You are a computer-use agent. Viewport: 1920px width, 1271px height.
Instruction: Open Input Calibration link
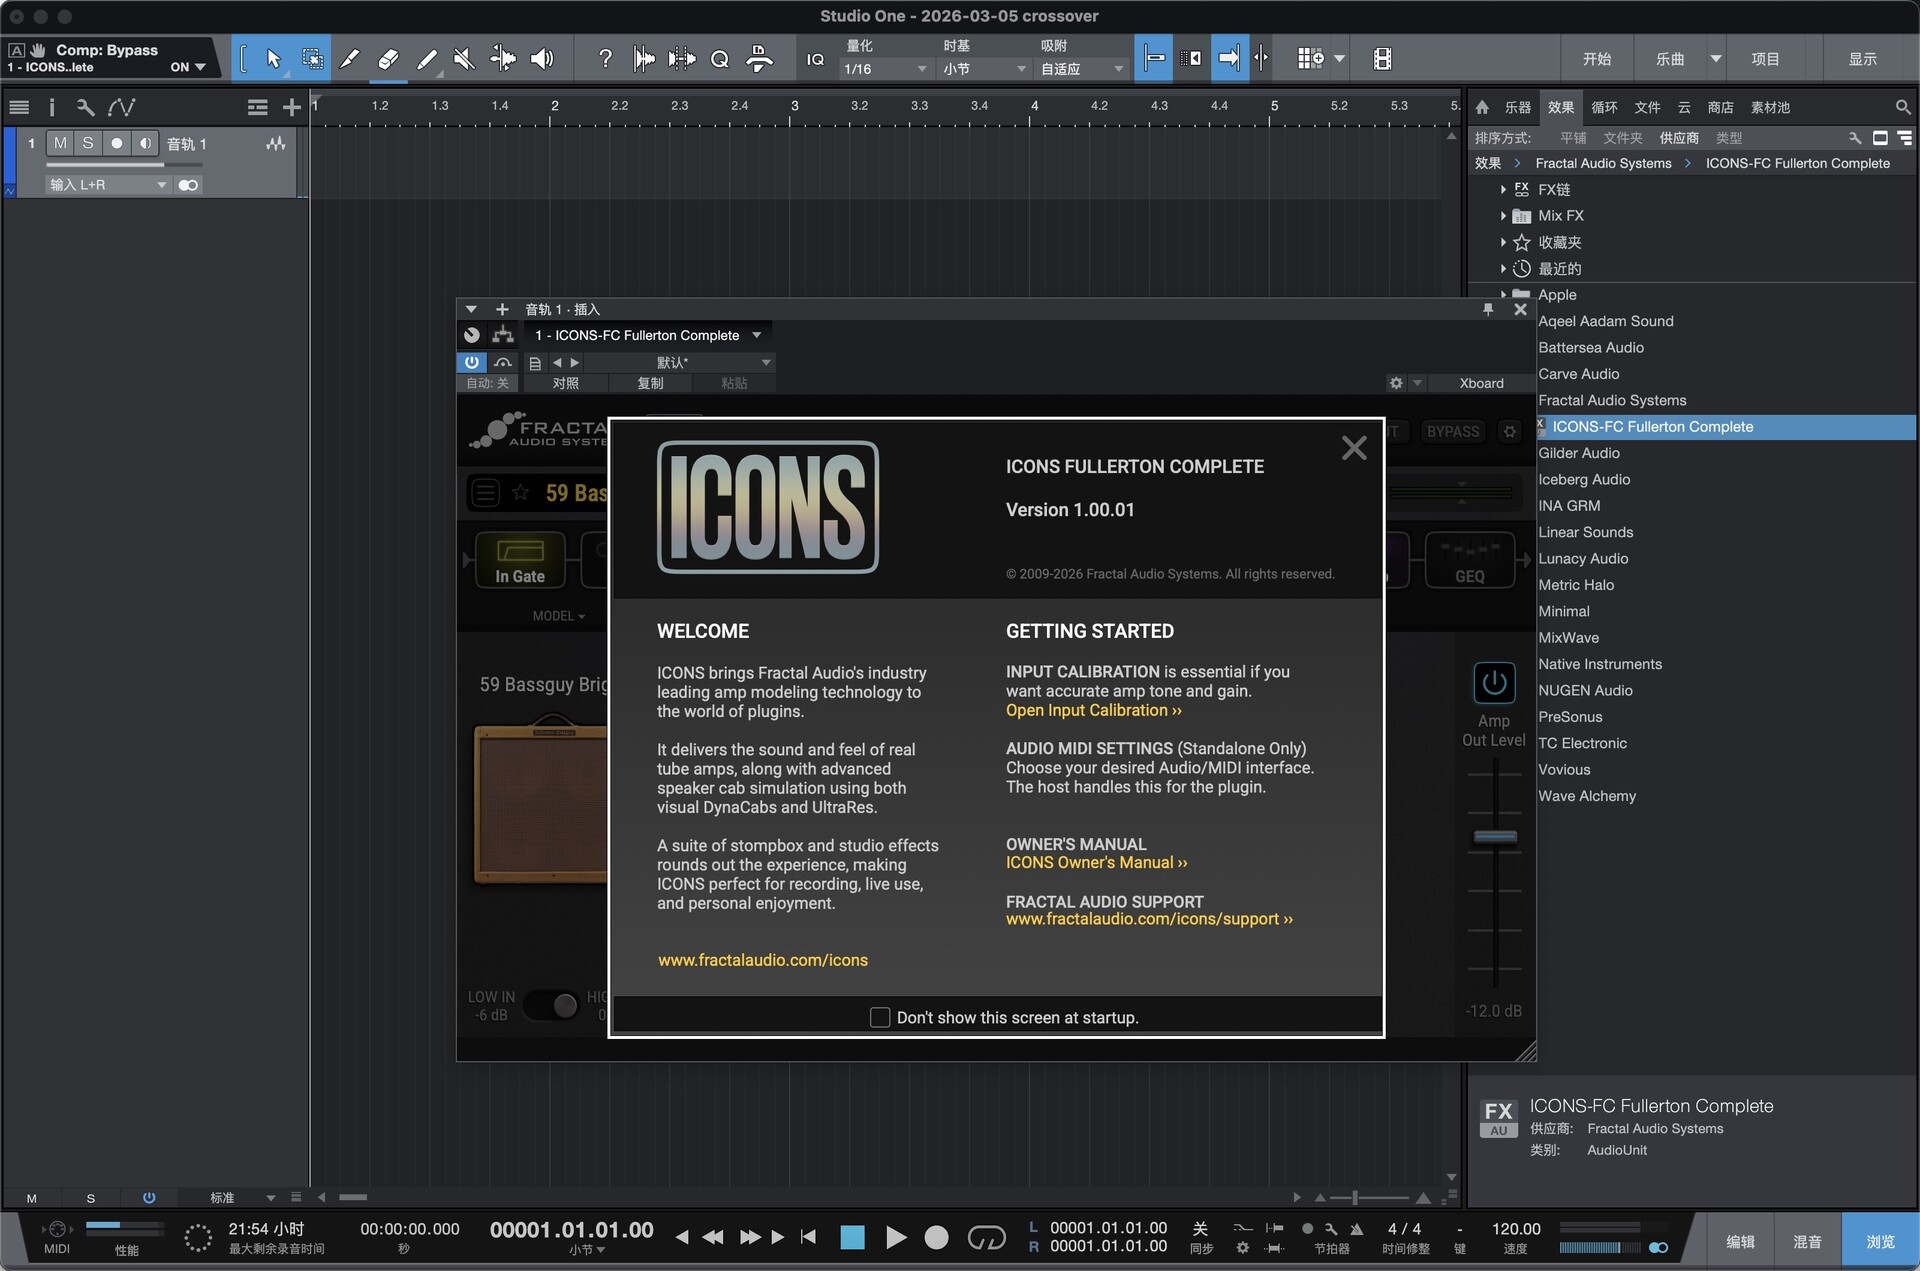click(x=1093, y=710)
